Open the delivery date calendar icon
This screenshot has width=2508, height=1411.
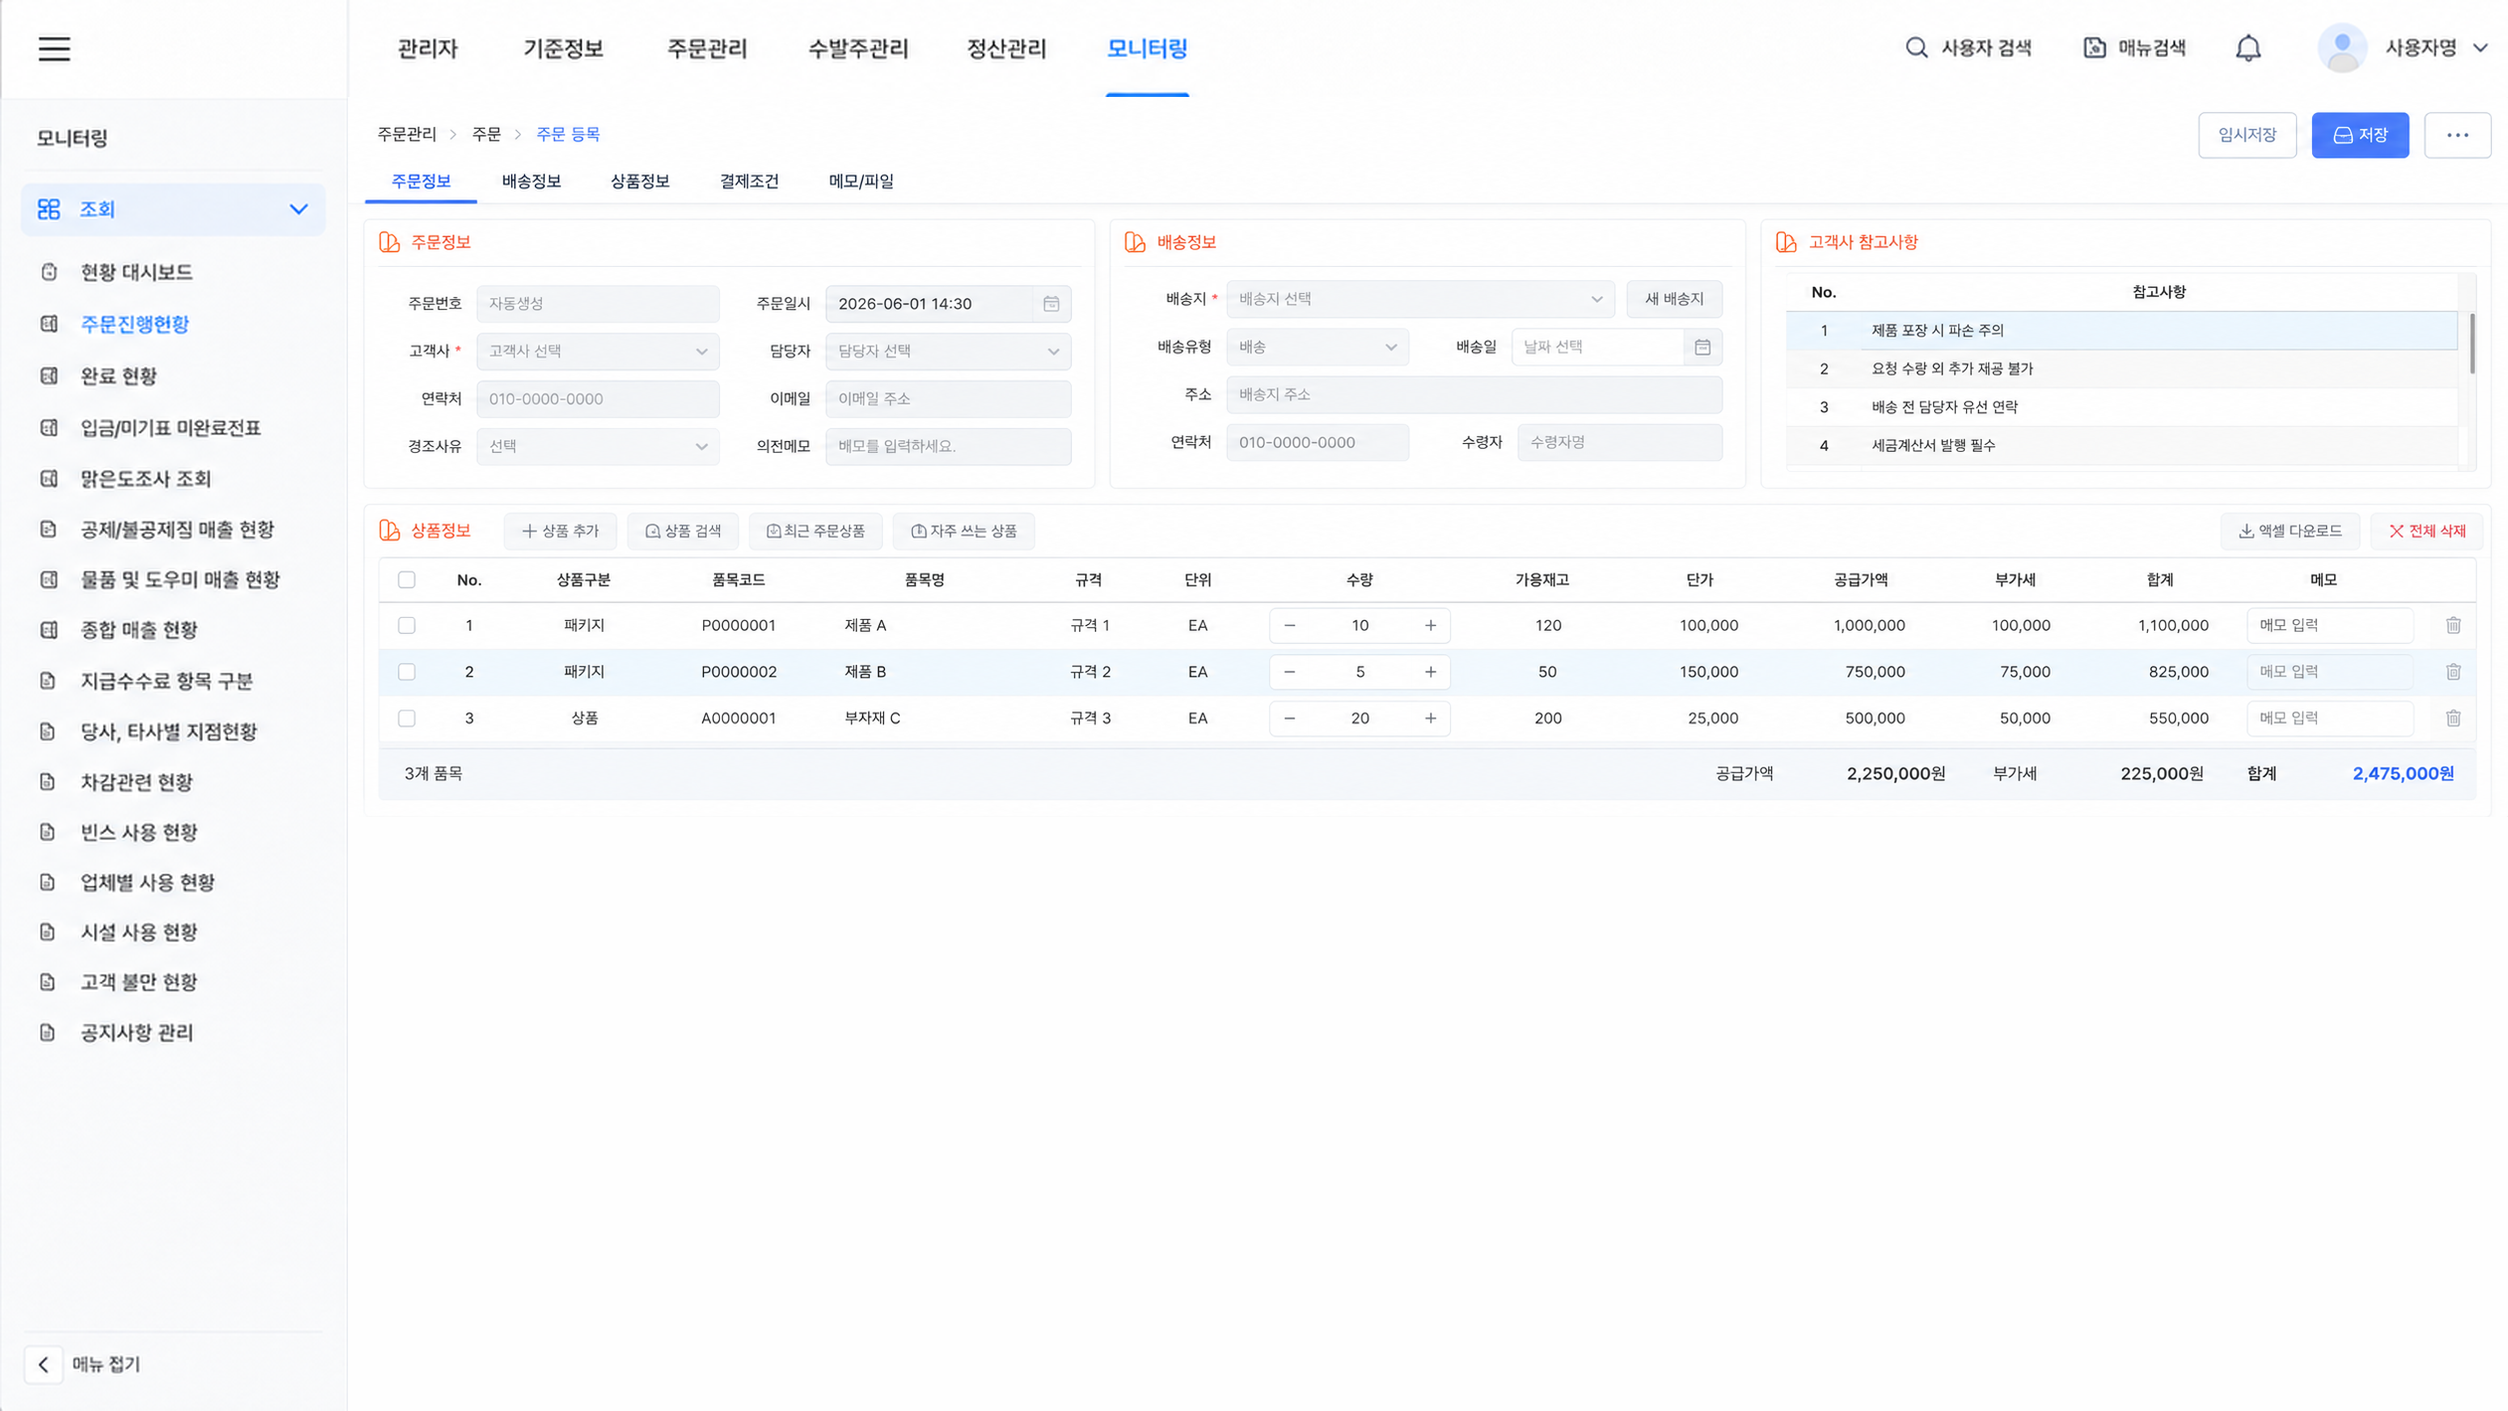[1702, 347]
